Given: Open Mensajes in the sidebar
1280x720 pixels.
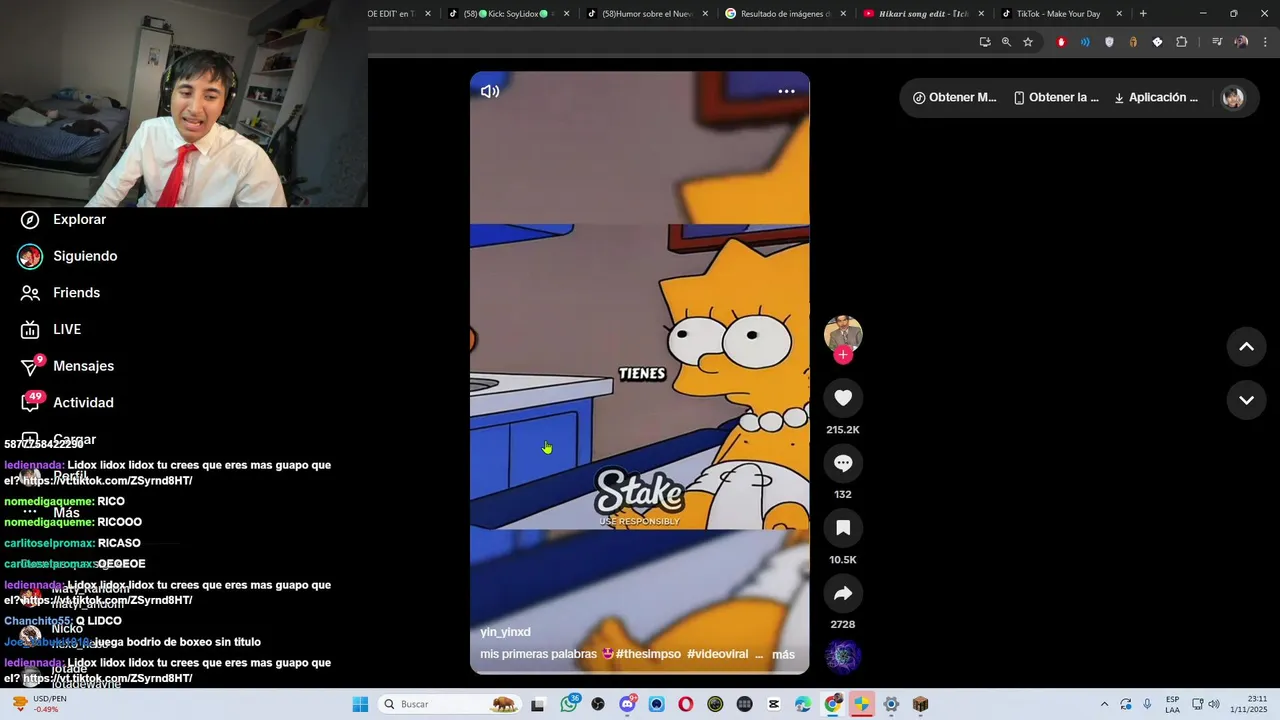Looking at the screenshot, I should pyautogui.click(x=66, y=366).
